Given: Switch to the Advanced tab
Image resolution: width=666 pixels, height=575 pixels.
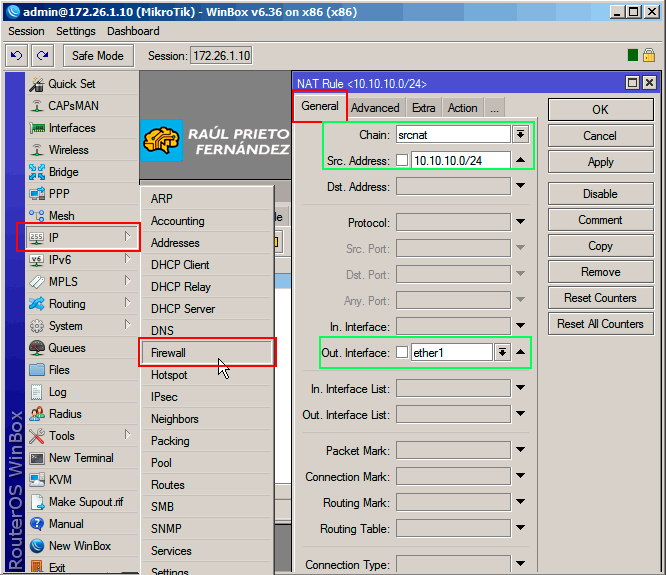Looking at the screenshot, I should coord(375,108).
